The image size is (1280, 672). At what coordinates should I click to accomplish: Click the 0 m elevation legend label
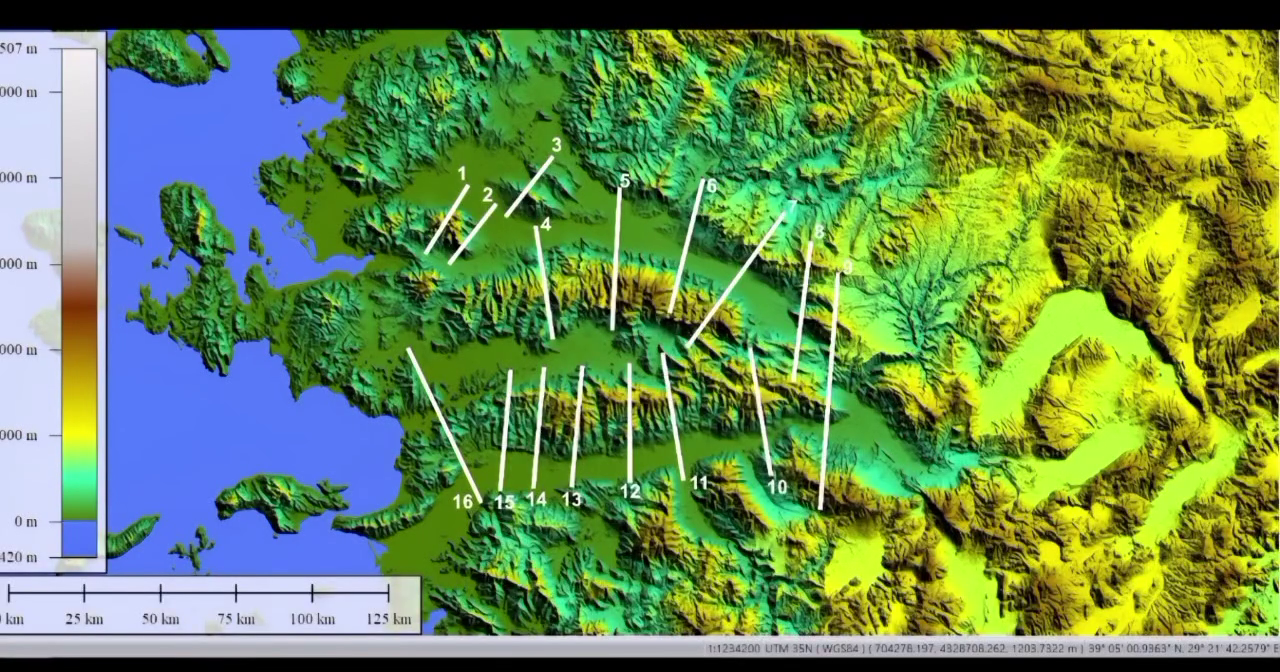tap(25, 522)
